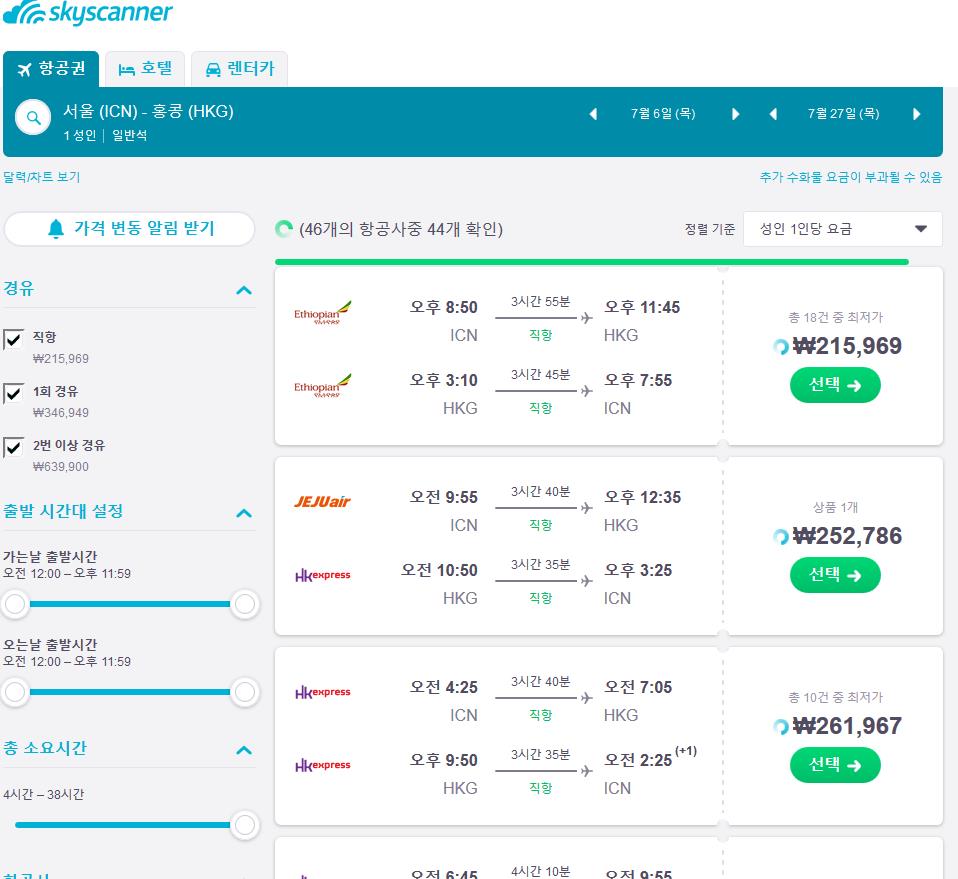Viewport: 958px width, 879px height.
Task: Click the 4시간 – 38시간 duration range text
Action: coord(43,795)
